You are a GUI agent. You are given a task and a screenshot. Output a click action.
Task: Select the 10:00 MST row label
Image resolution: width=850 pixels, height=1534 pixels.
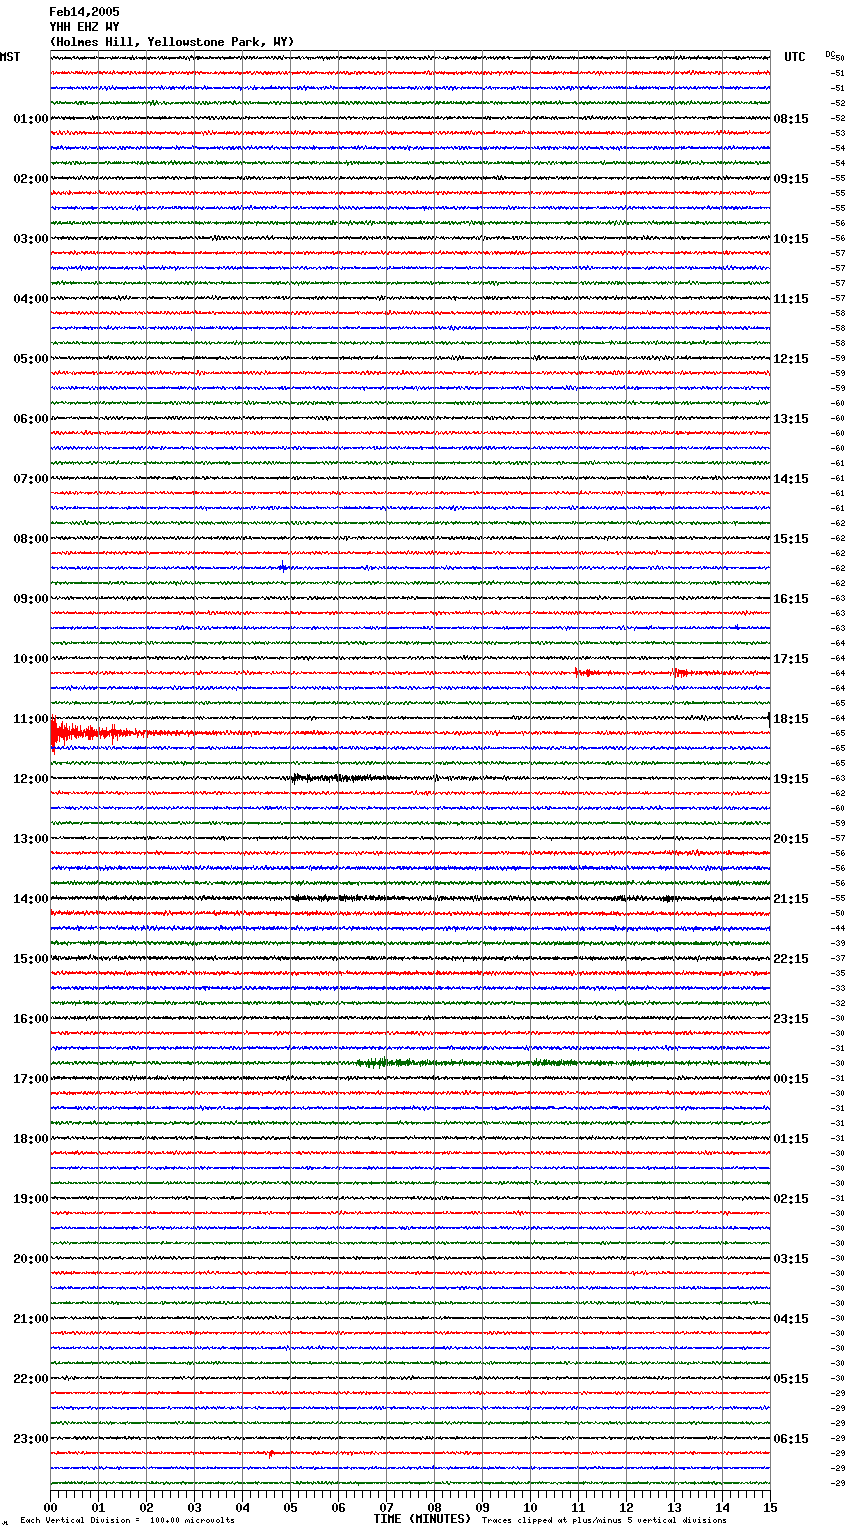(x=31, y=659)
